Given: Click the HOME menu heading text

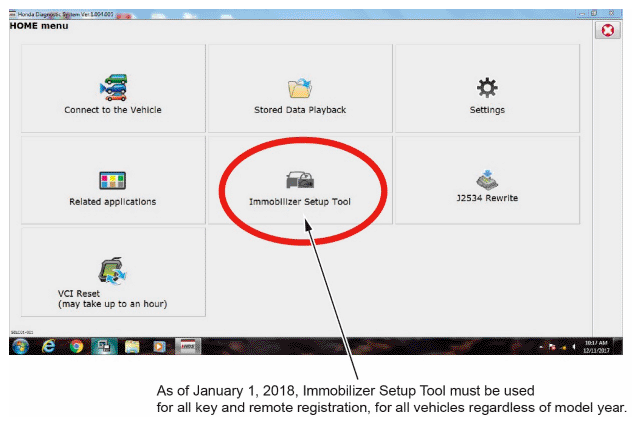Looking at the screenshot, I should [39, 26].
